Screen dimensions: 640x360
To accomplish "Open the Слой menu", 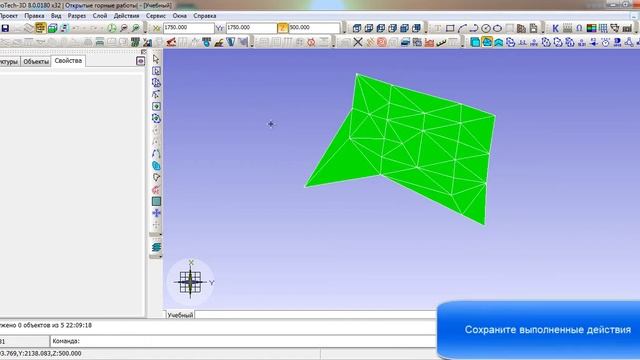I will point(100,16).
